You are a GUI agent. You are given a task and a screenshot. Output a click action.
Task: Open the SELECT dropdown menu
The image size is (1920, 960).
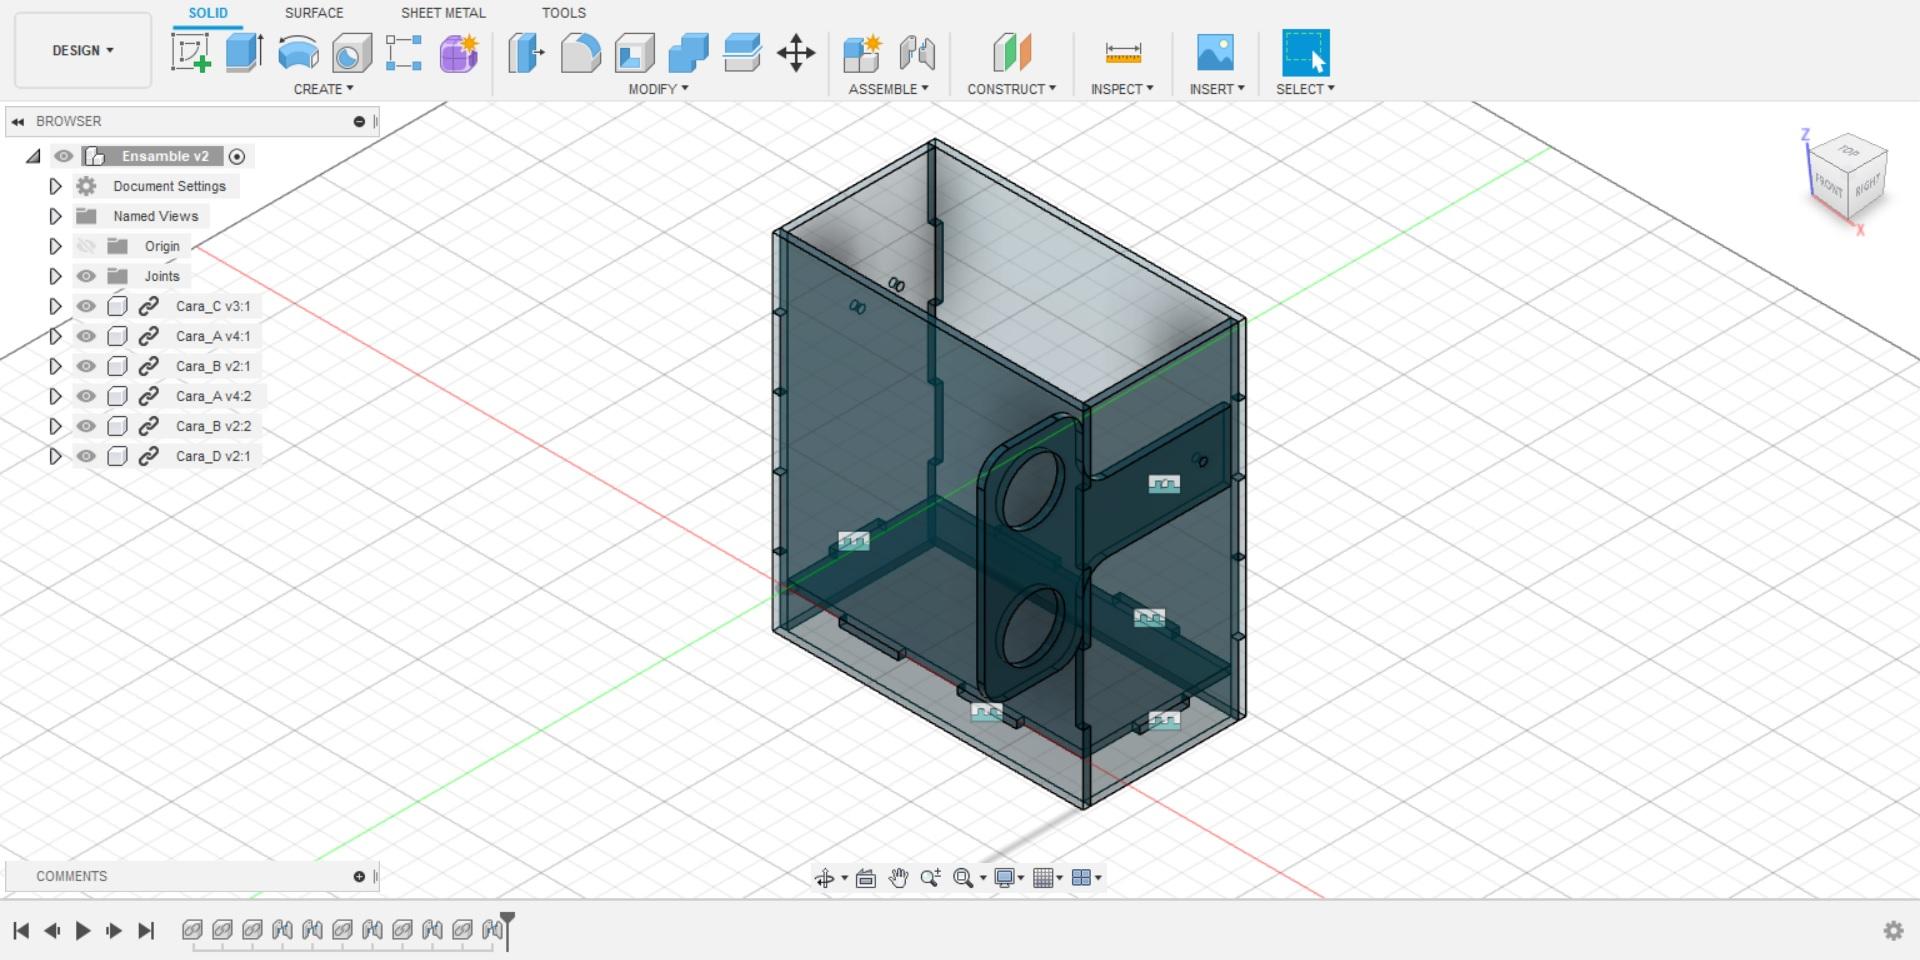click(x=1305, y=89)
